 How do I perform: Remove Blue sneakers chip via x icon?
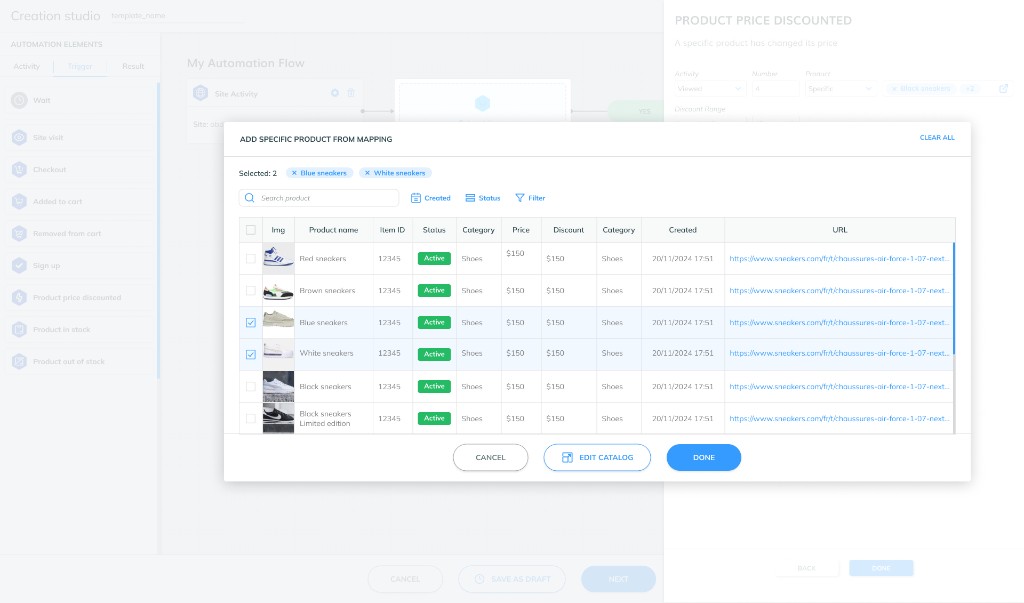294,173
